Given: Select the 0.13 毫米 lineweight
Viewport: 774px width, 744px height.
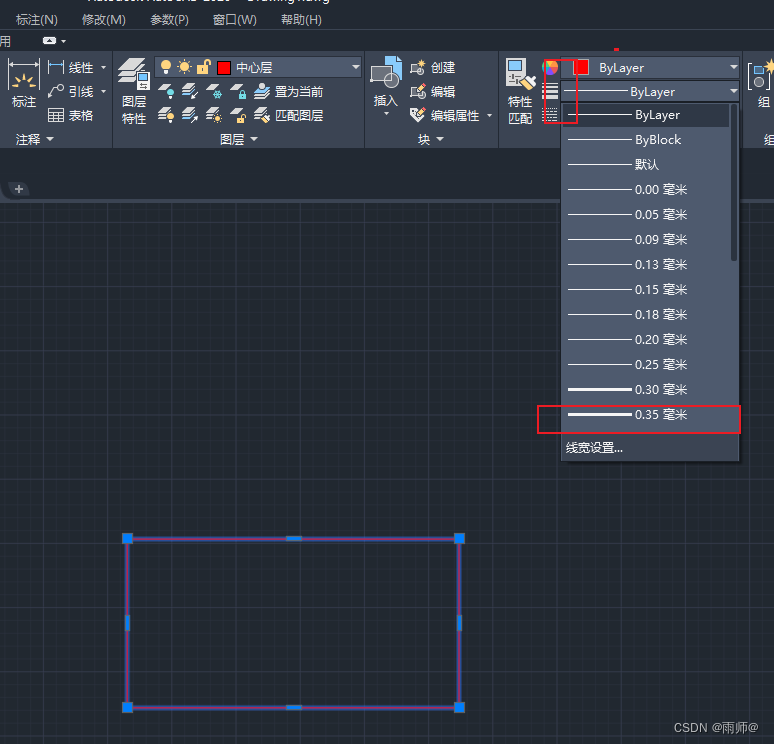Looking at the screenshot, I should coord(646,265).
